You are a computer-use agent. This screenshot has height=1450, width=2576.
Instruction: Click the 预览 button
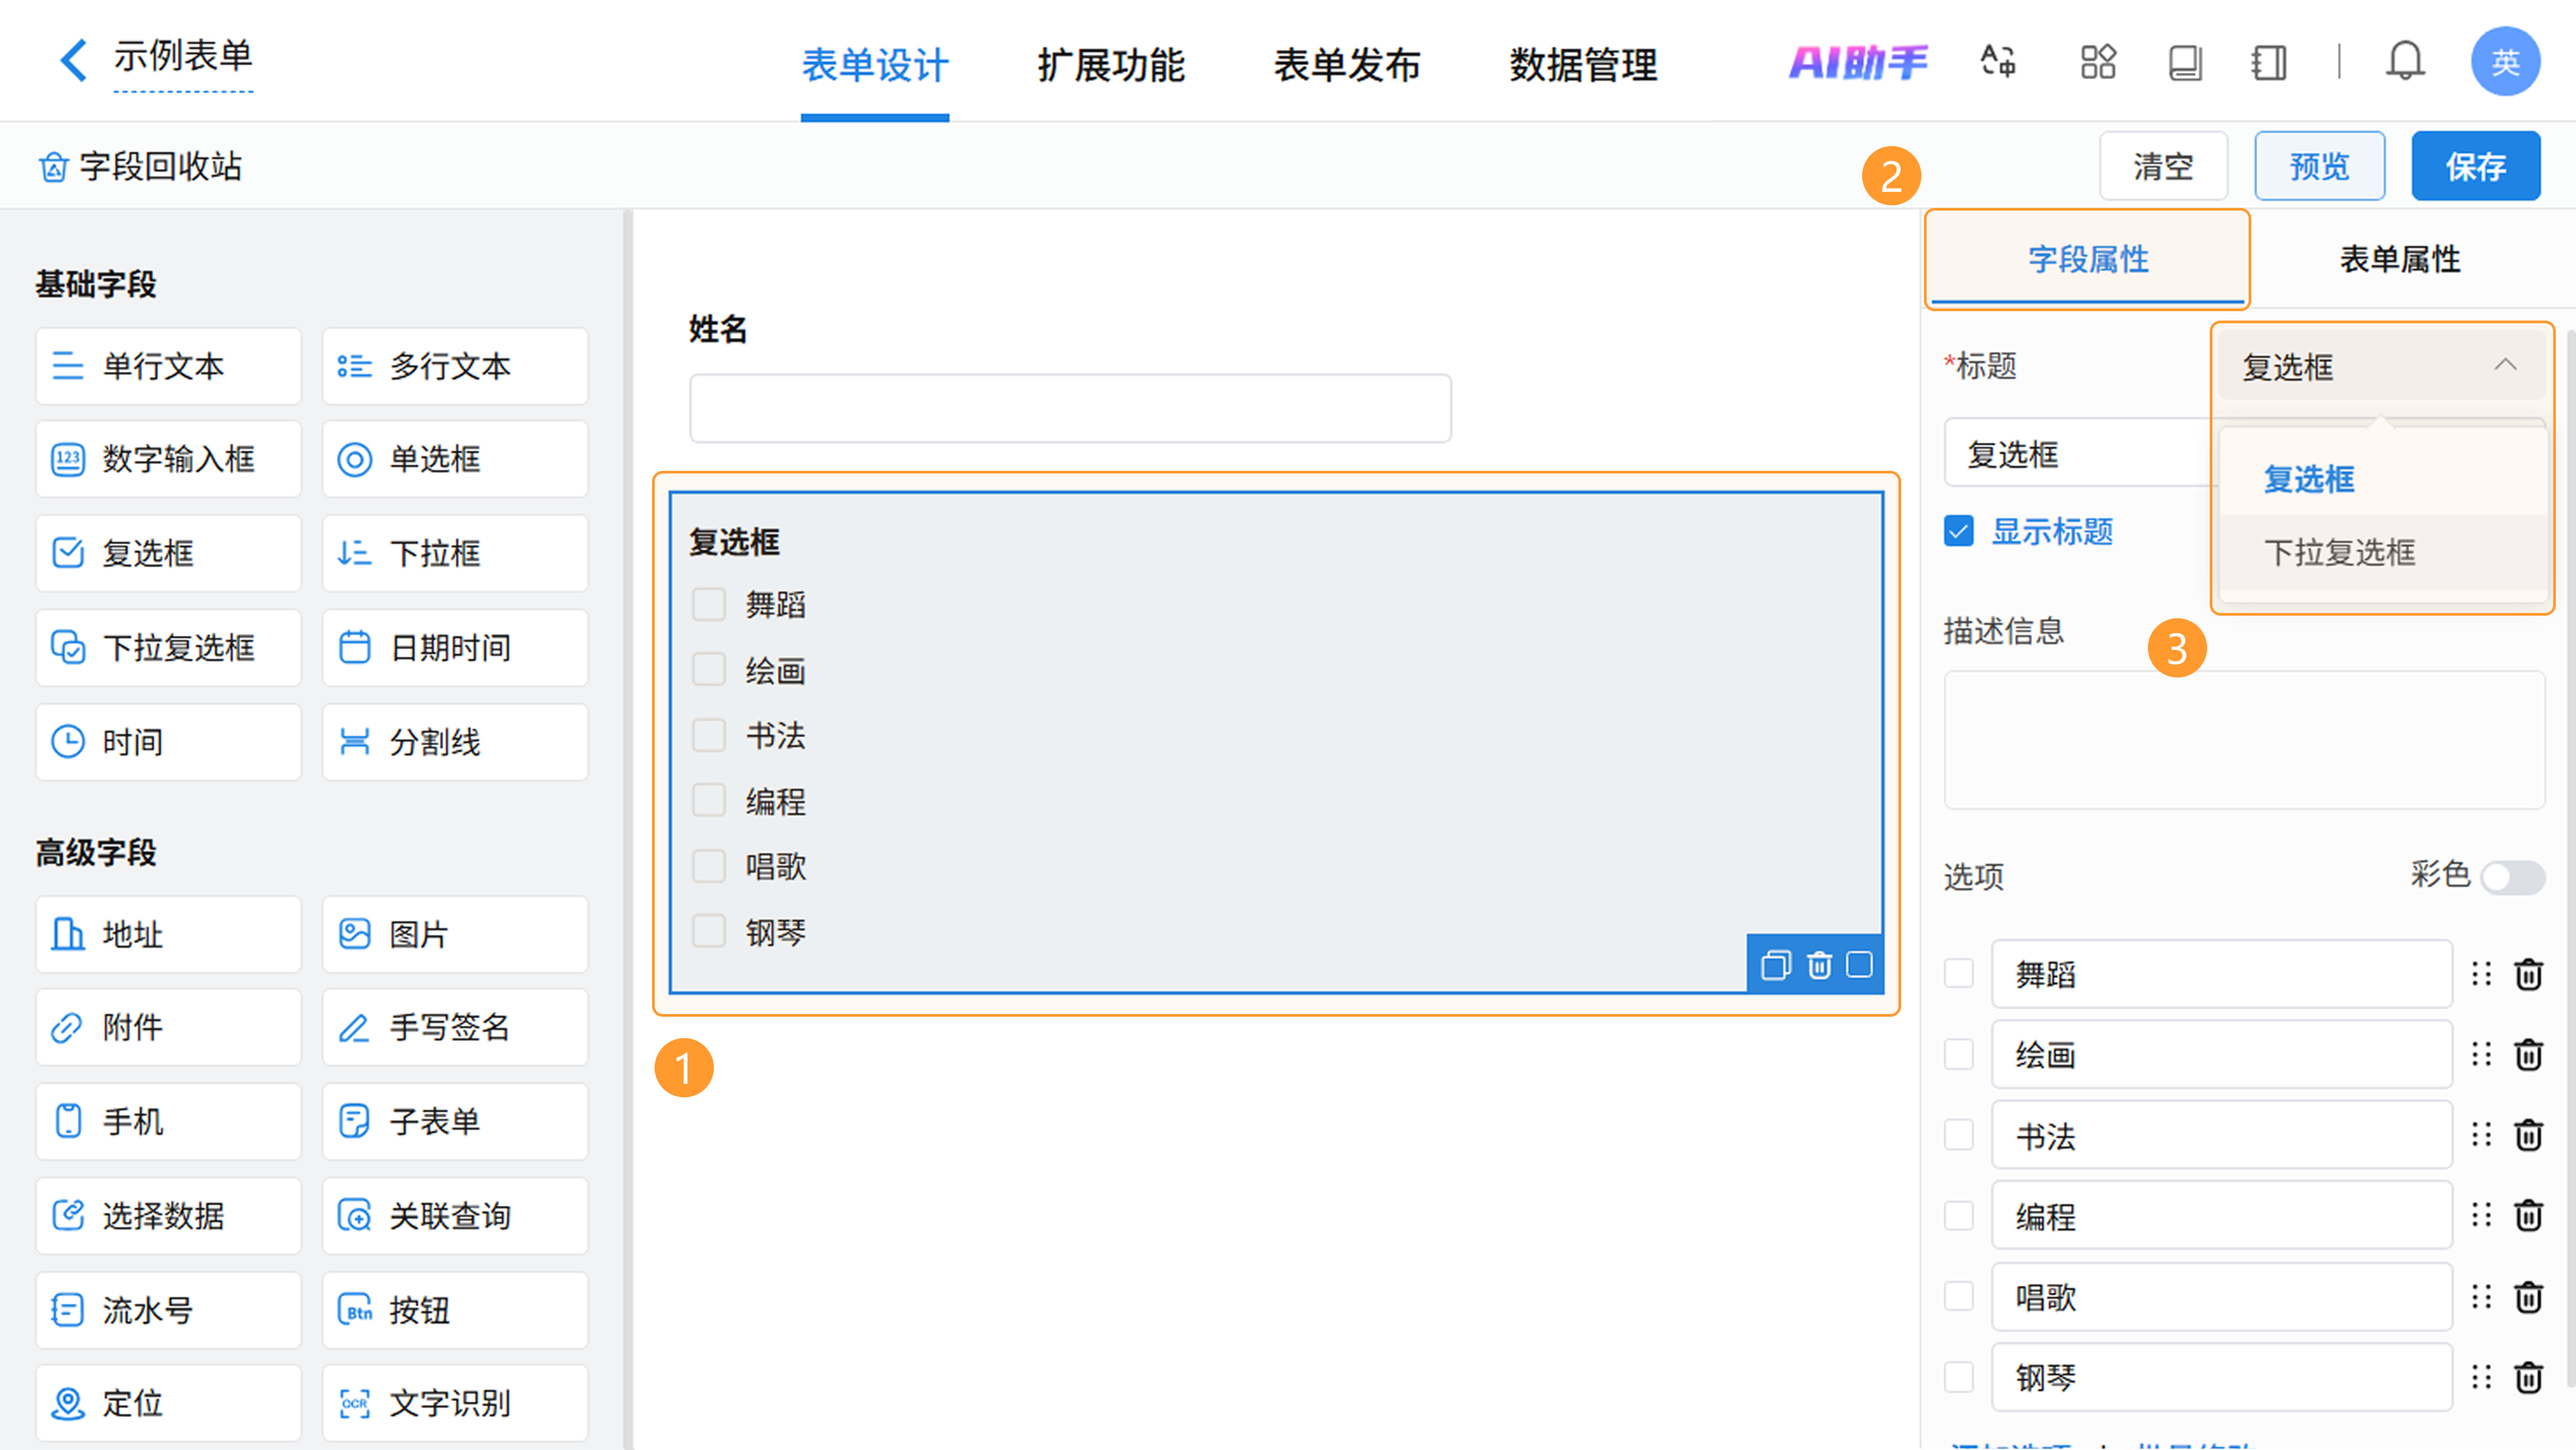[2318, 166]
